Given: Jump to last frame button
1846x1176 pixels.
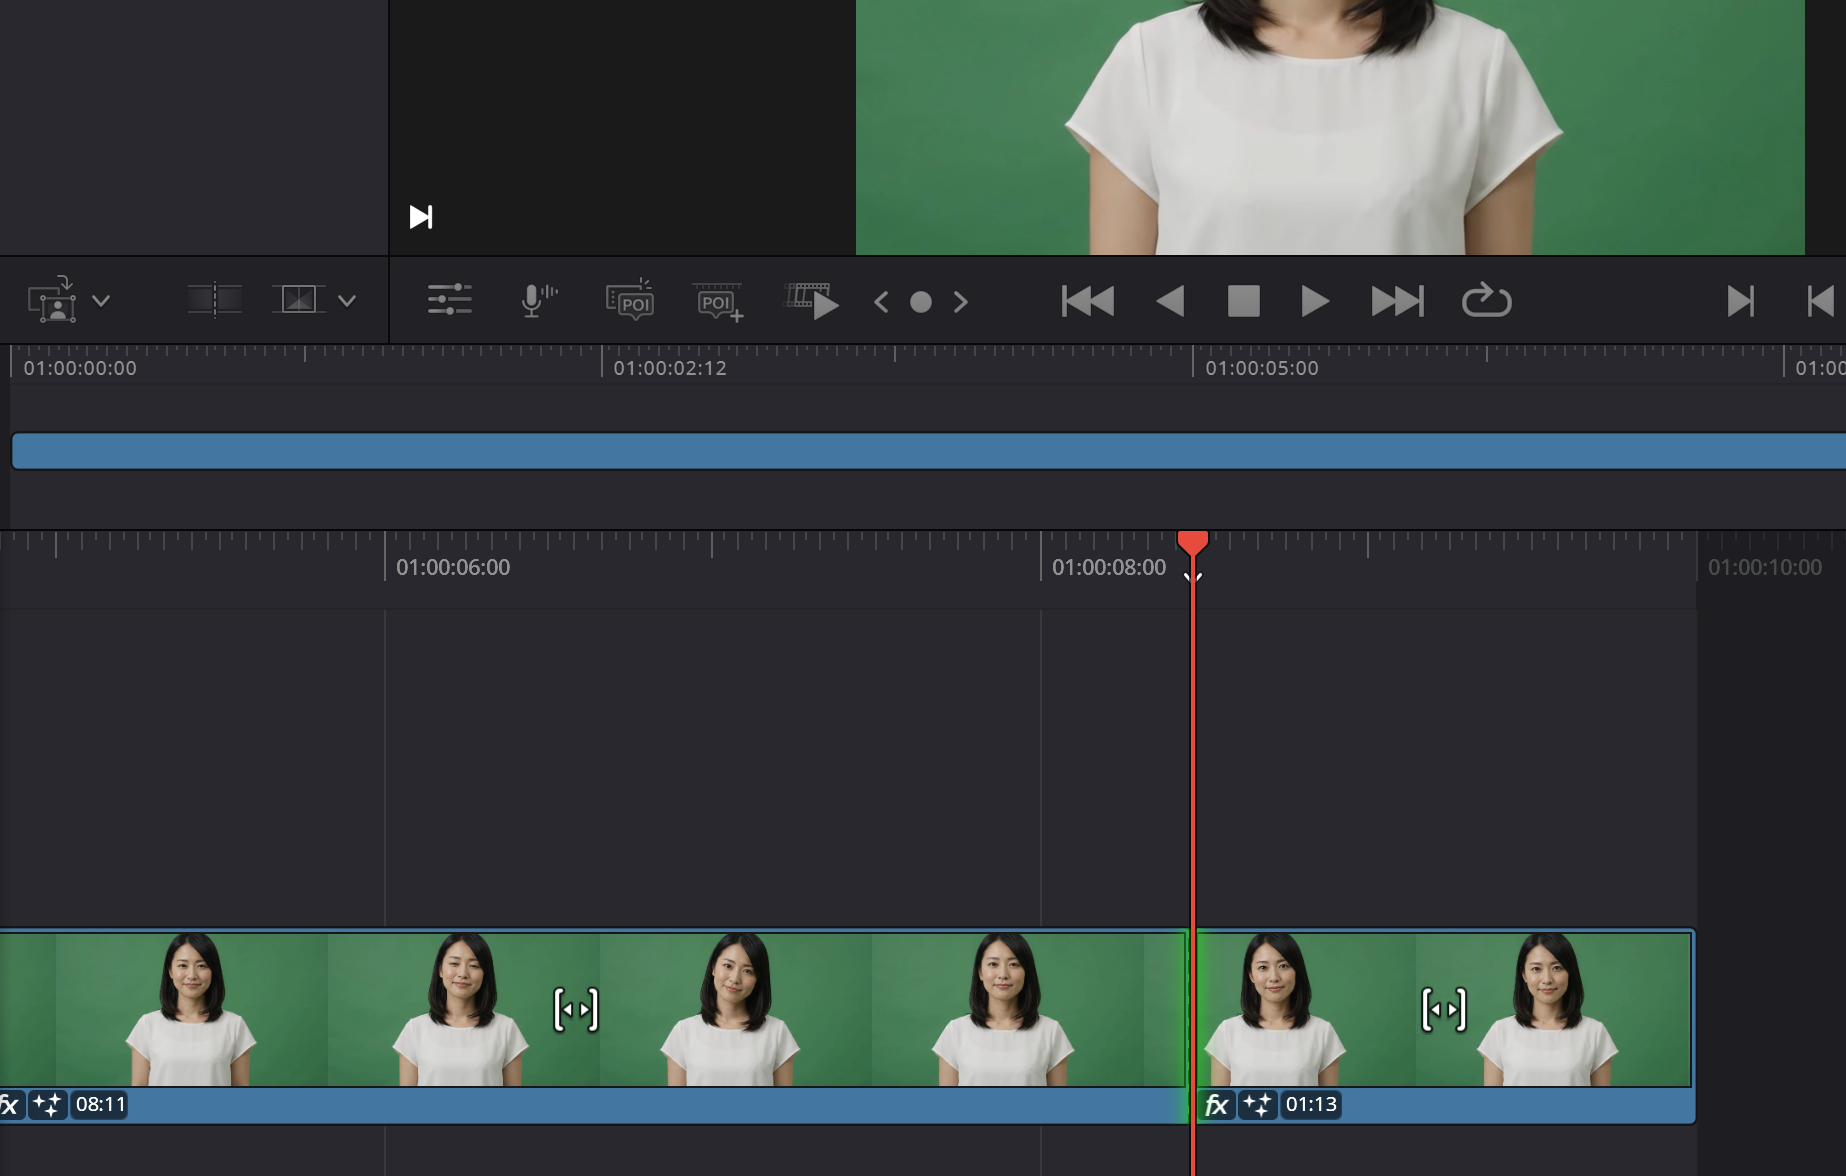Looking at the screenshot, I should point(1397,301).
